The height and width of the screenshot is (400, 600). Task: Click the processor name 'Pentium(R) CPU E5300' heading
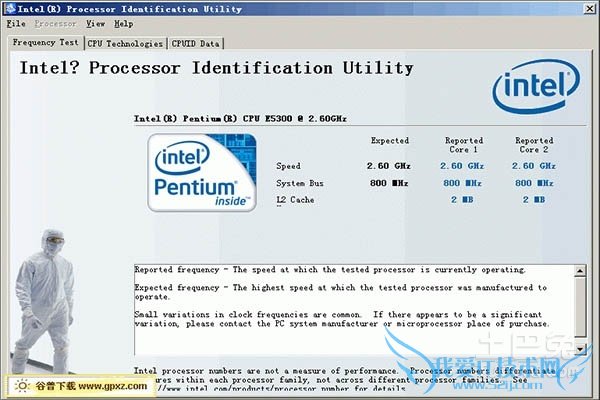pyautogui.click(x=240, y=119)
